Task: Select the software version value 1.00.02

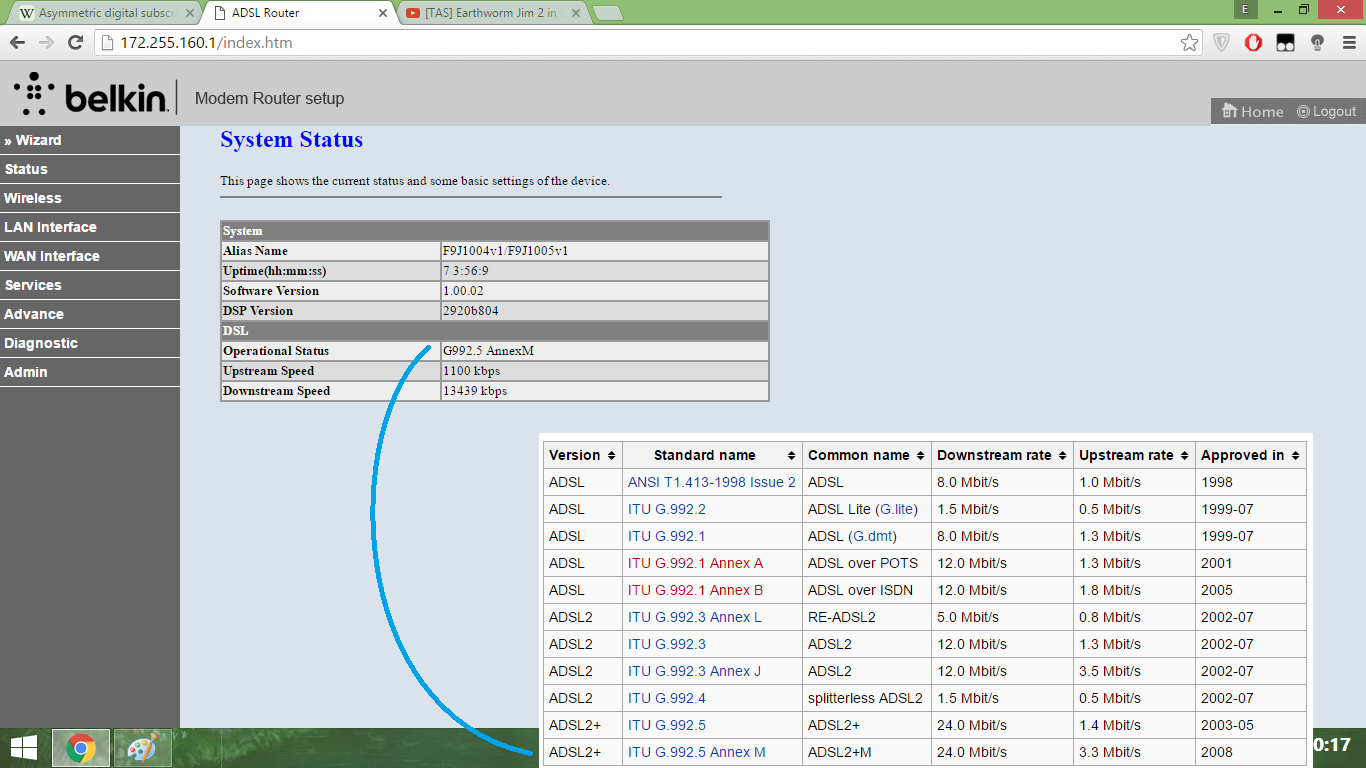Action: pyautogui.click(x=463, y=291)
